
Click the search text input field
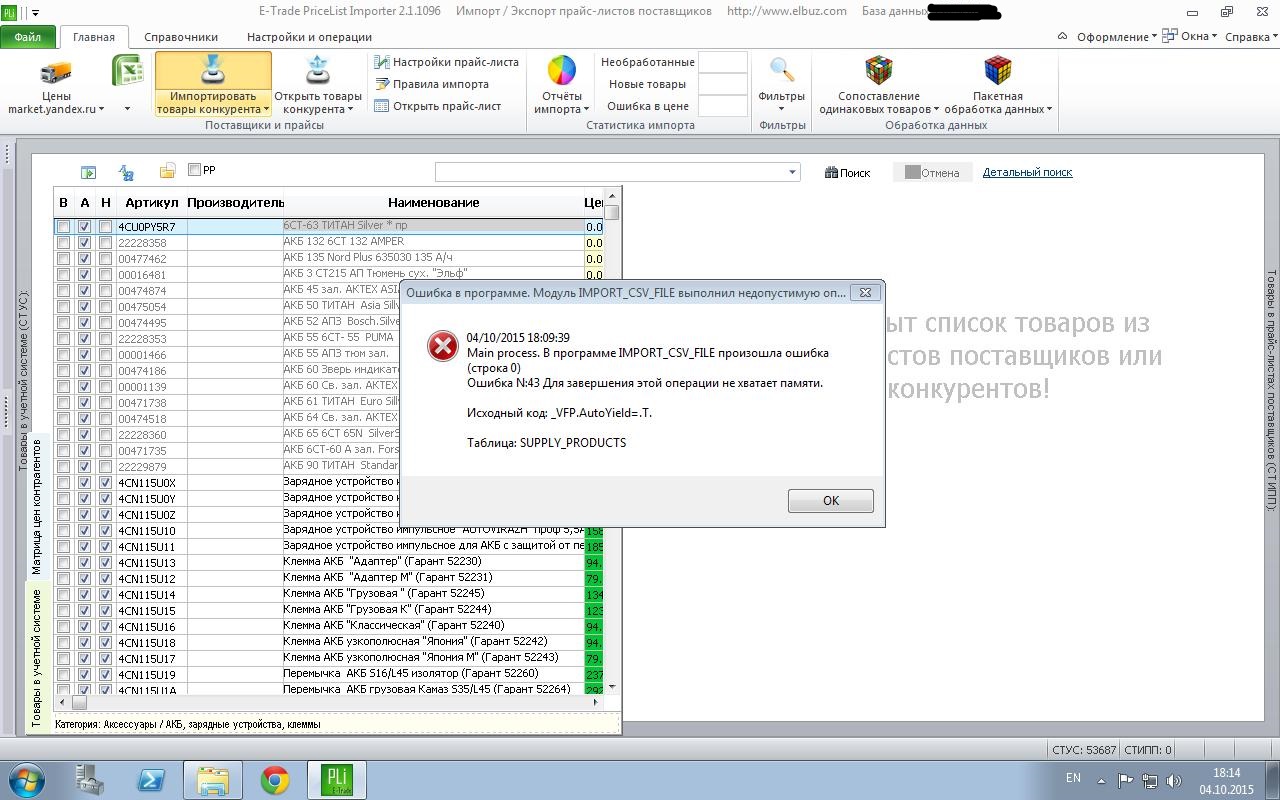click(x=611, y=172)
